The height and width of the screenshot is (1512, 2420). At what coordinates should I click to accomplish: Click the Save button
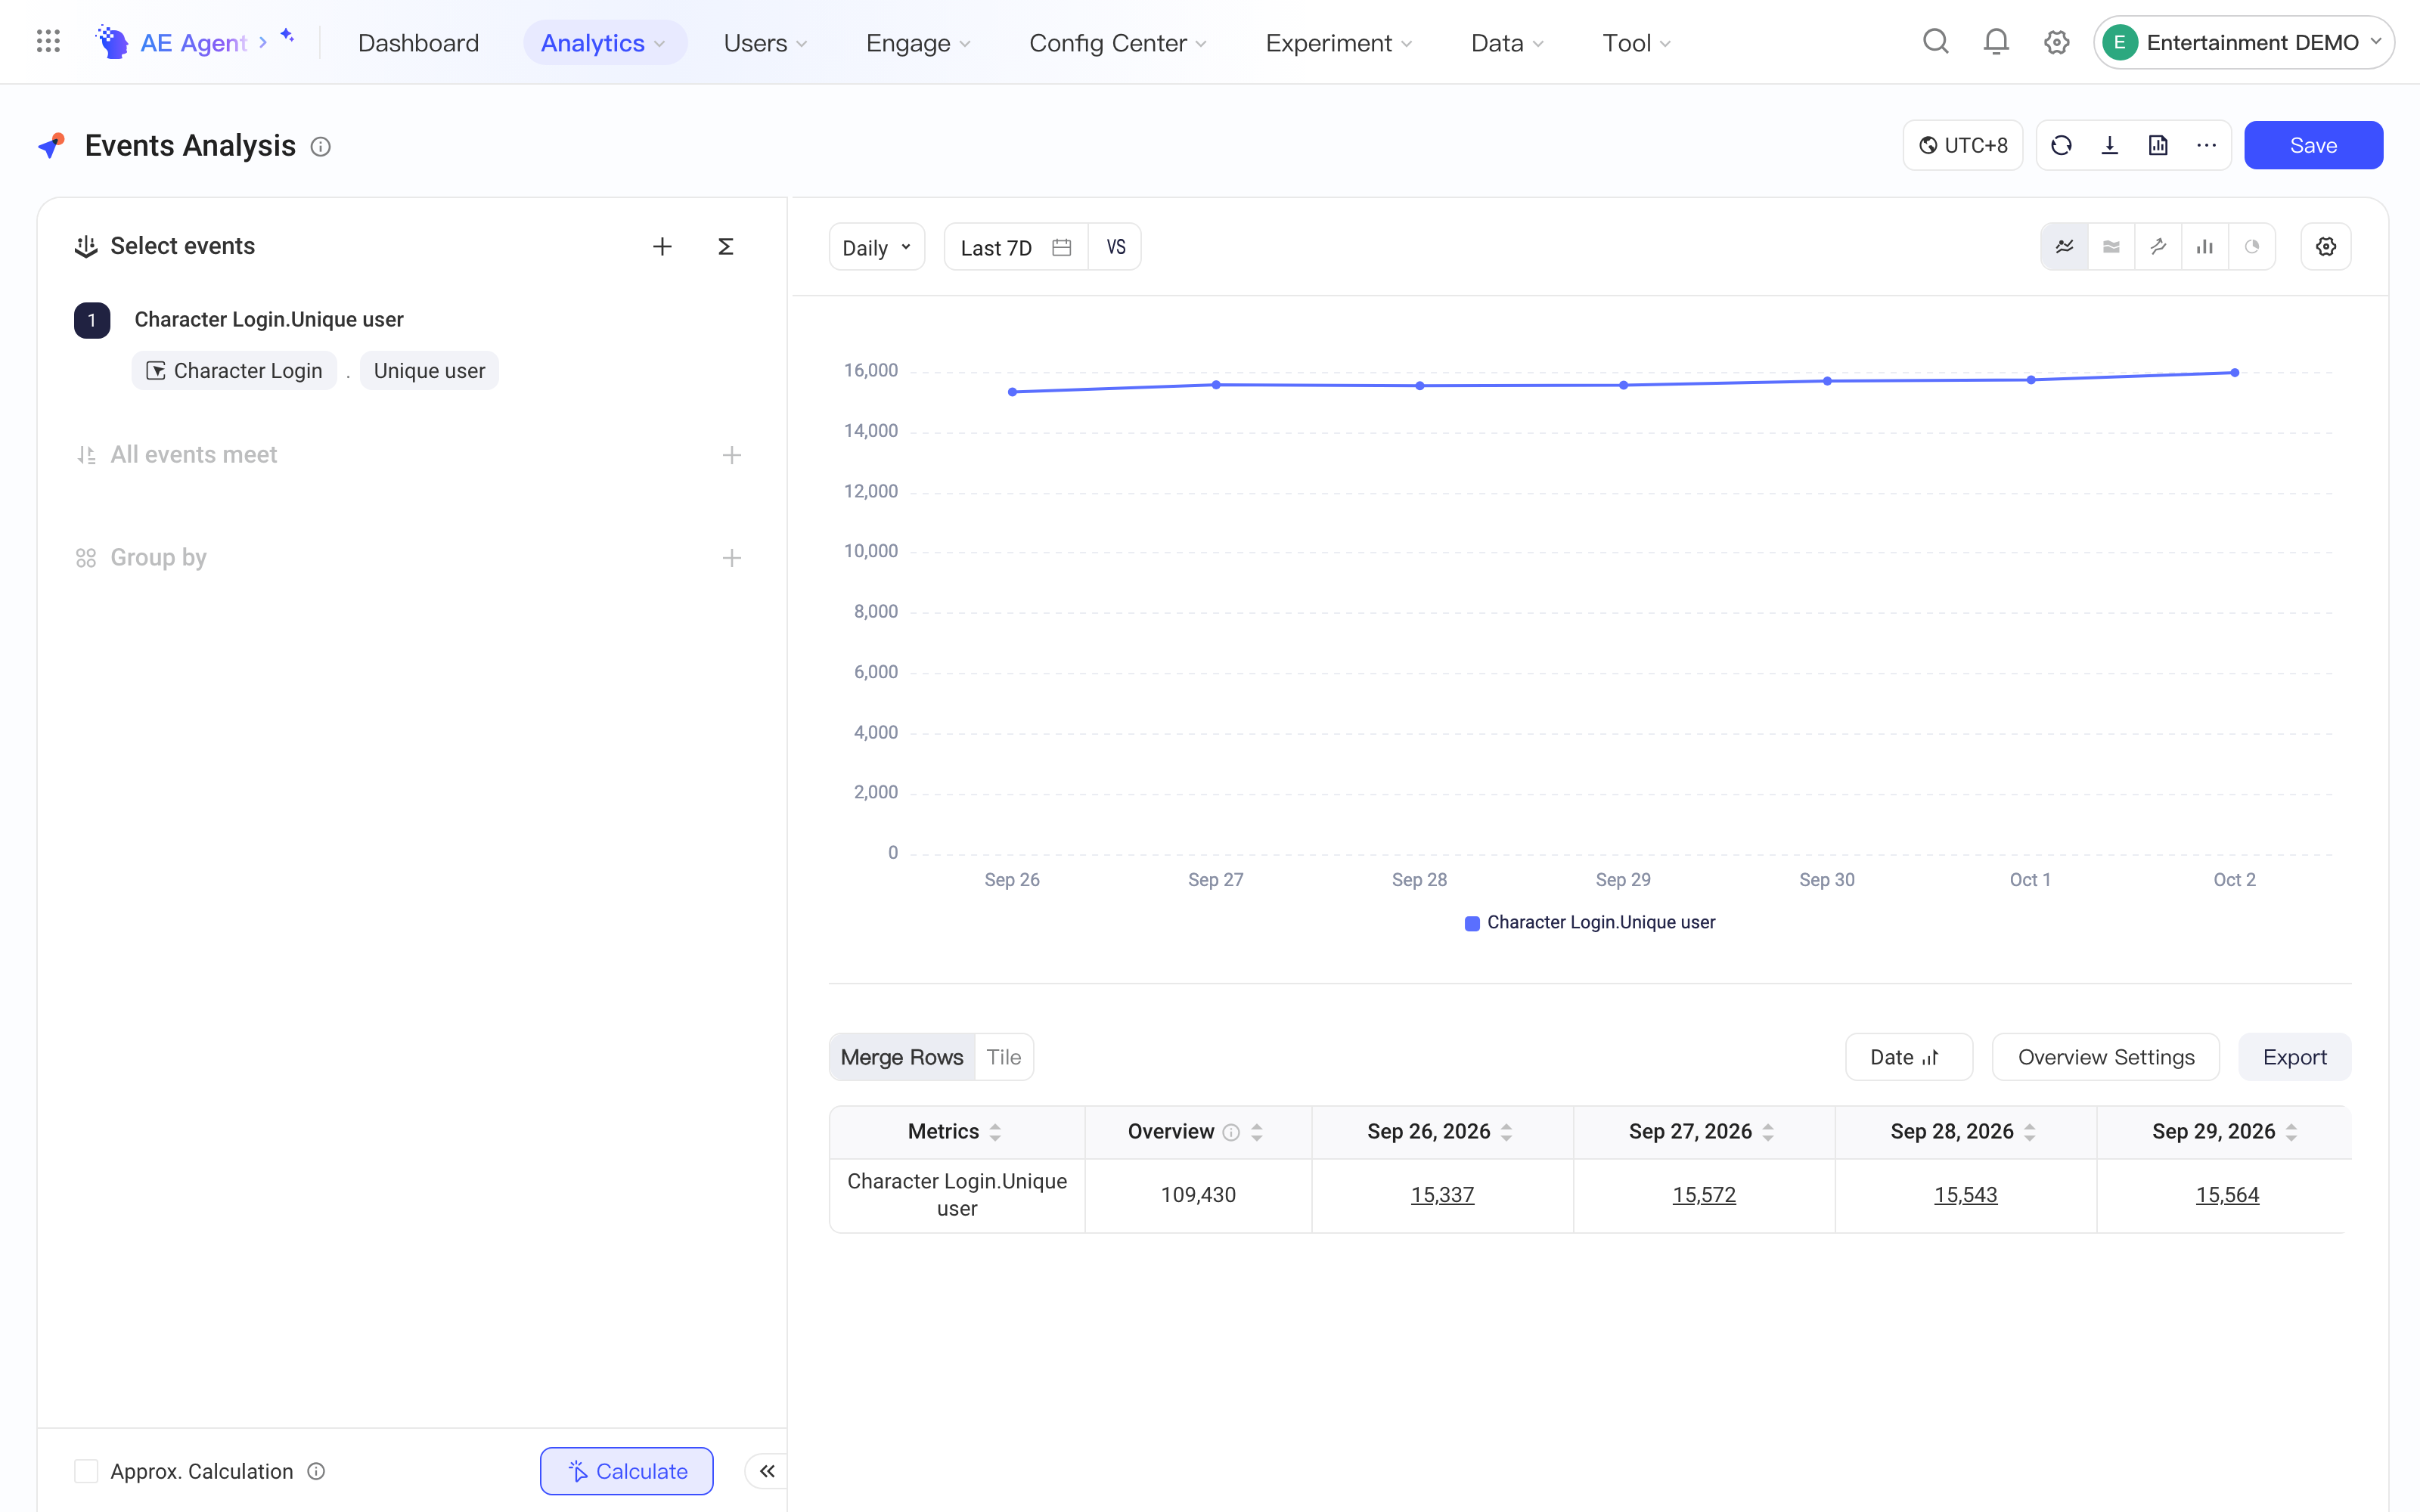(2313, 146)
